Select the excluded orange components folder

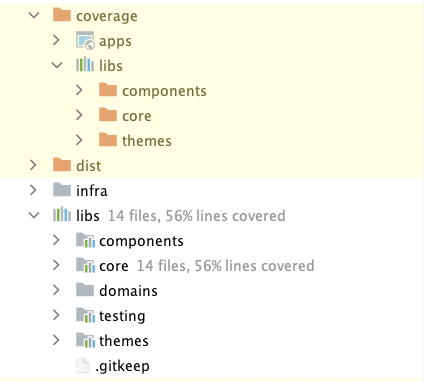pos(164,91)
